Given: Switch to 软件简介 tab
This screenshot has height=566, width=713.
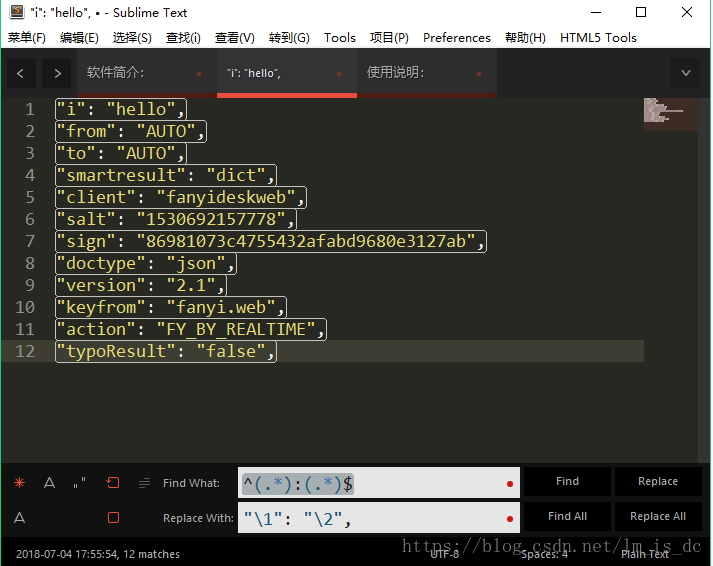Looking at the screenshot, I should click(x=146, y=73).
